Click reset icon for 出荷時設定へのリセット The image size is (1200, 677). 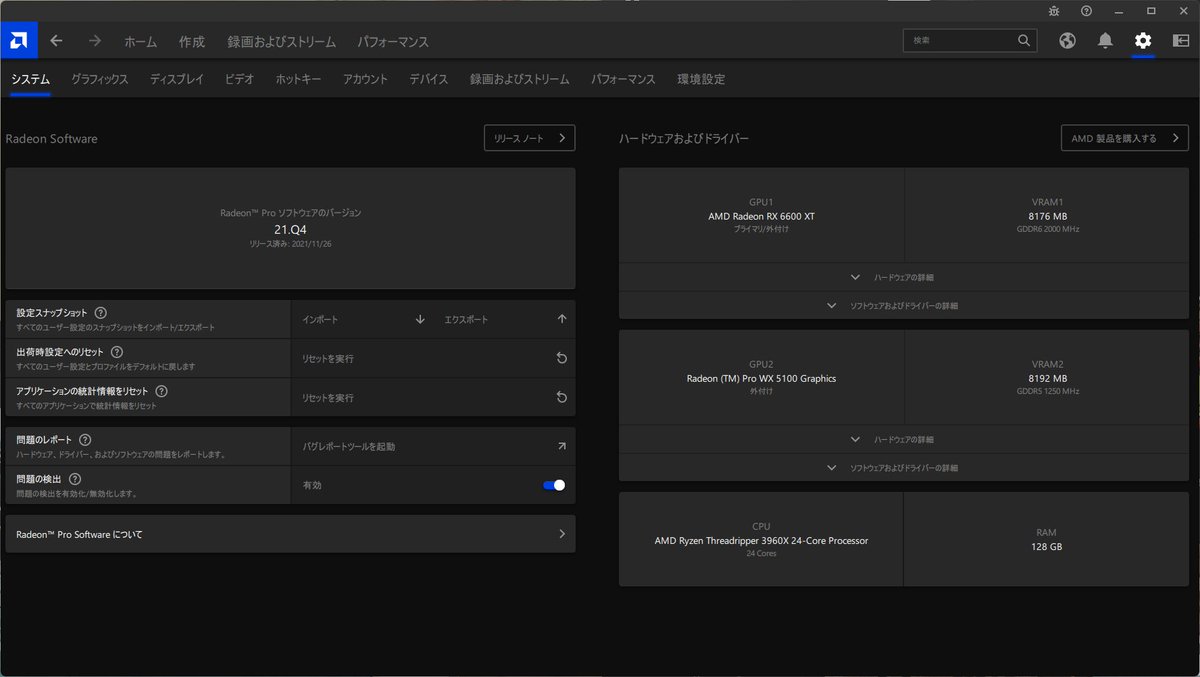[x=562, y=358]
